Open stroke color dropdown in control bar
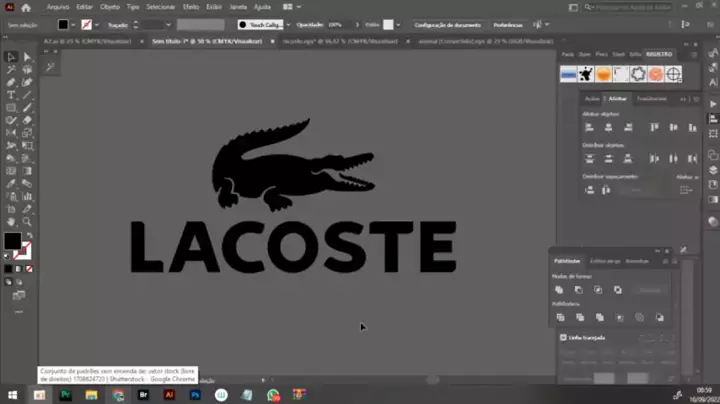The width and height of the screenshot is (720, 404). tap(97, 25)
